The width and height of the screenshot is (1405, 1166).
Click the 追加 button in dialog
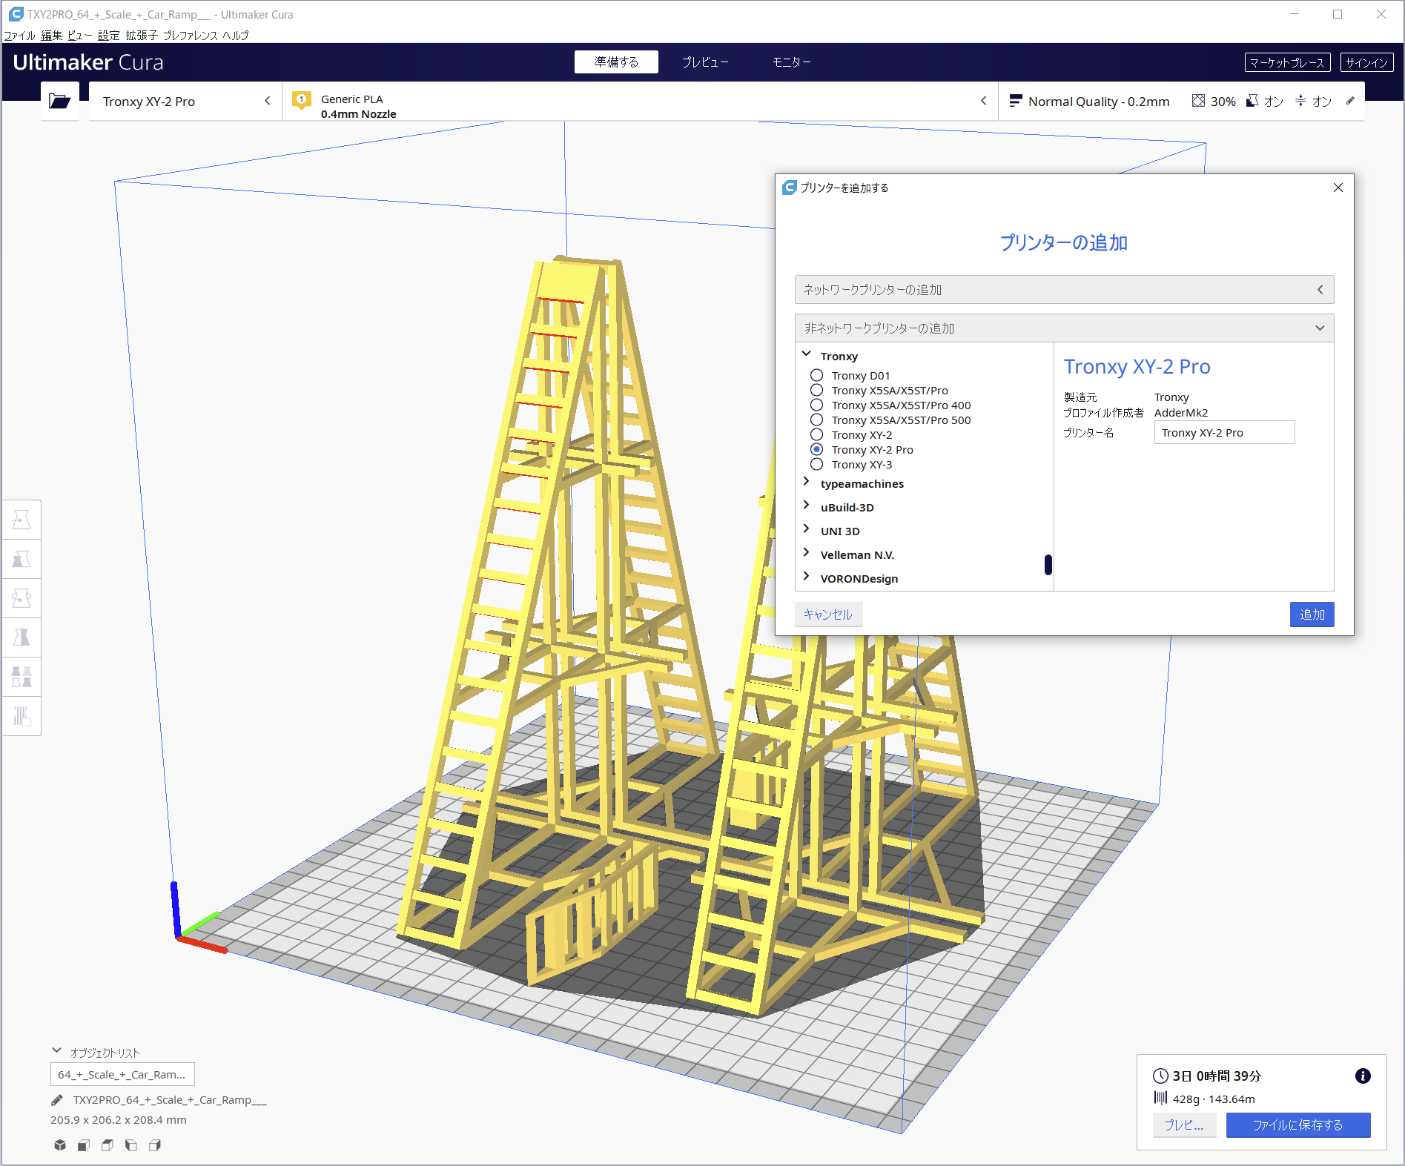(x=1312, y=614)
